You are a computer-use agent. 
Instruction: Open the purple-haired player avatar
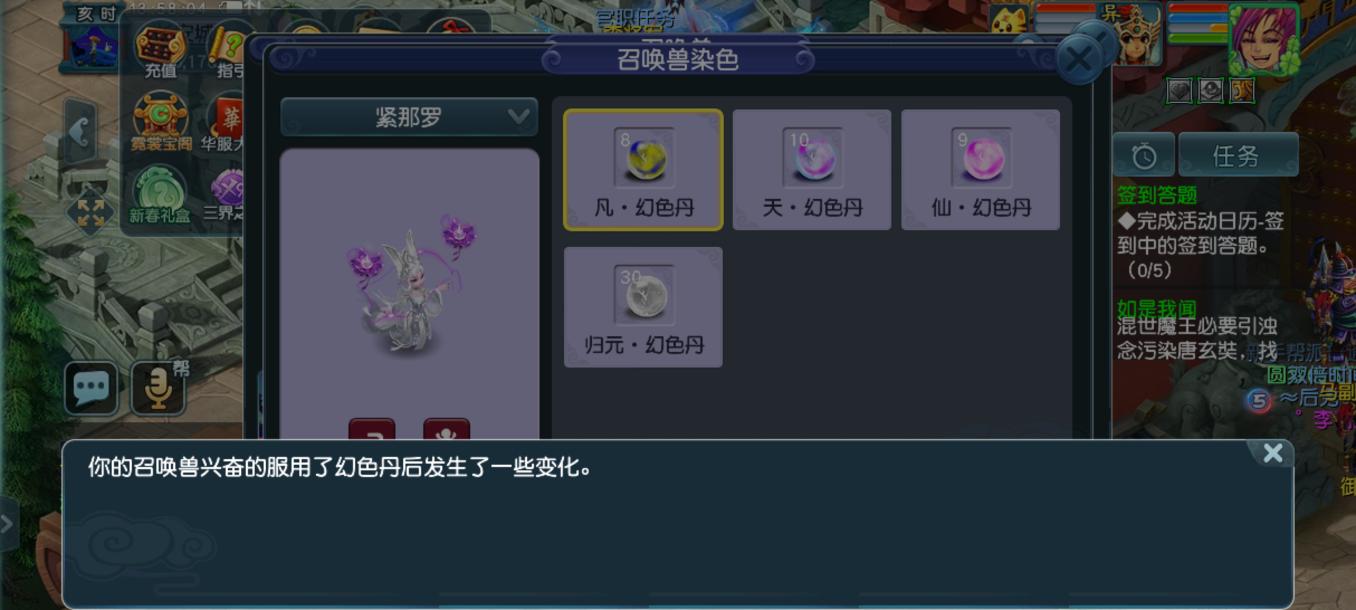coord(1264,38)
